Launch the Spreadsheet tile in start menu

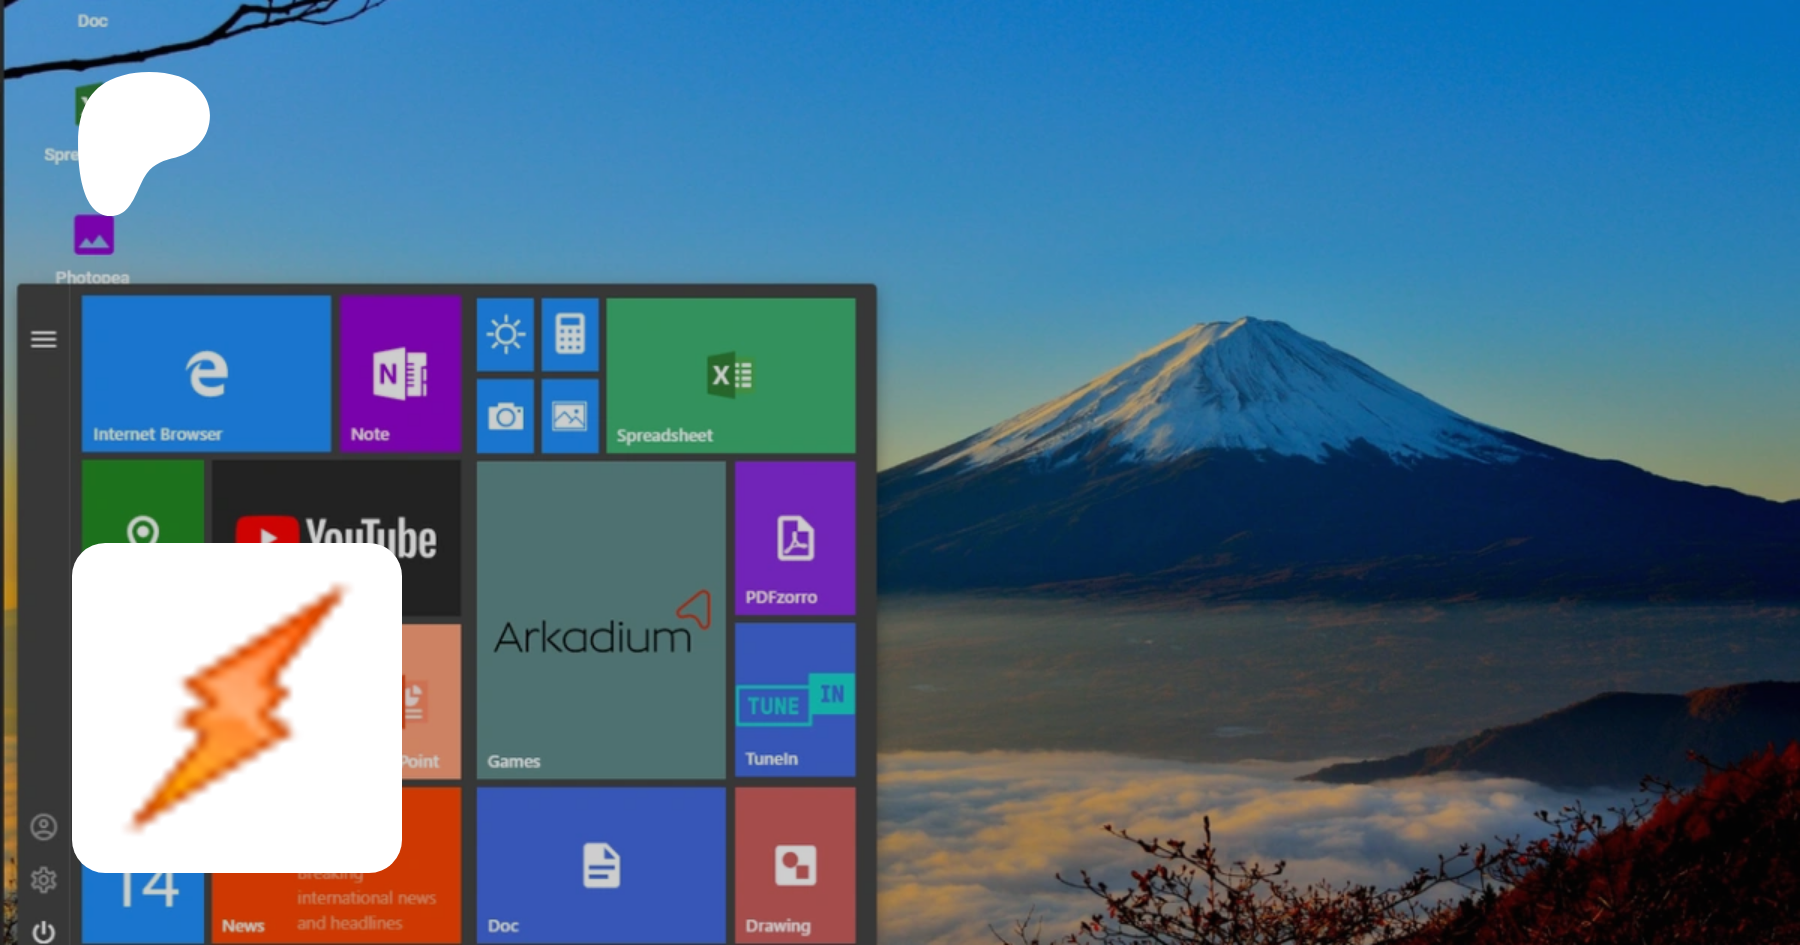coord(731,375)
